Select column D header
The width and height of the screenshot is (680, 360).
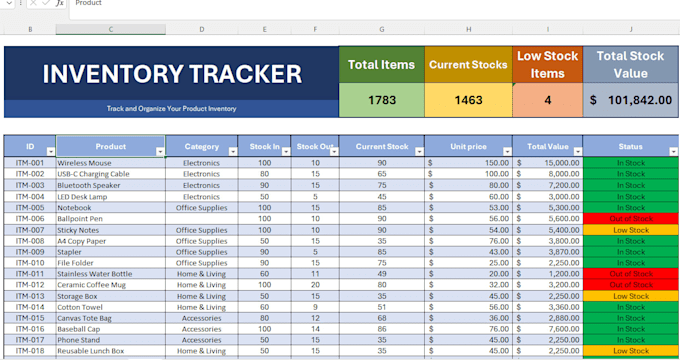tap(202, 29)
